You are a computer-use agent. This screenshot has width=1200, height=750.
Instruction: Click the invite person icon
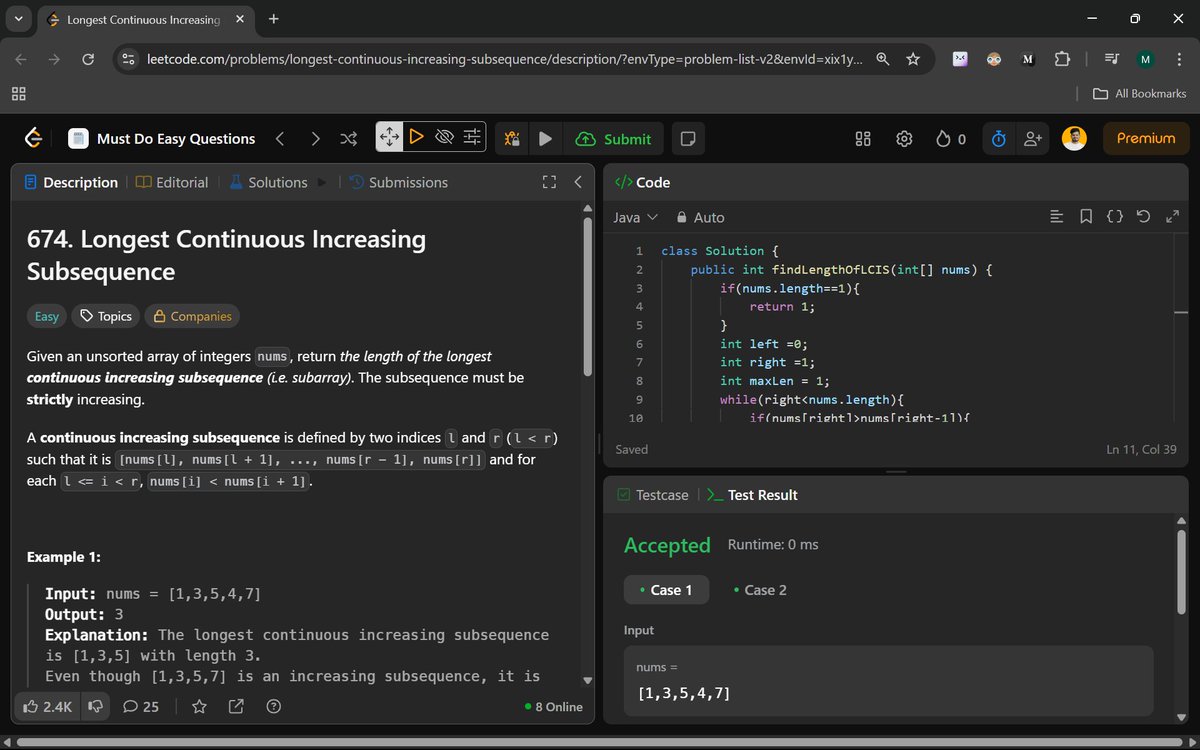(1033, 139)
